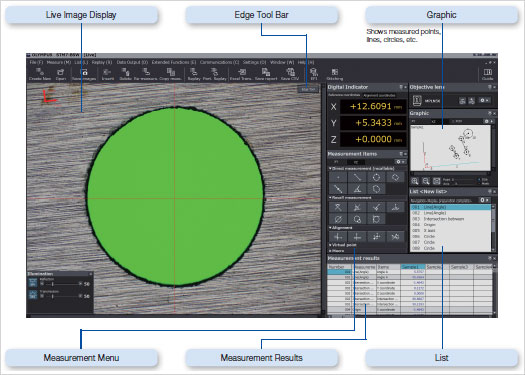Viewport: 525px width, 375px height.
Task: Select the diameter result measurement icon
Action: [x=338, y=219]
